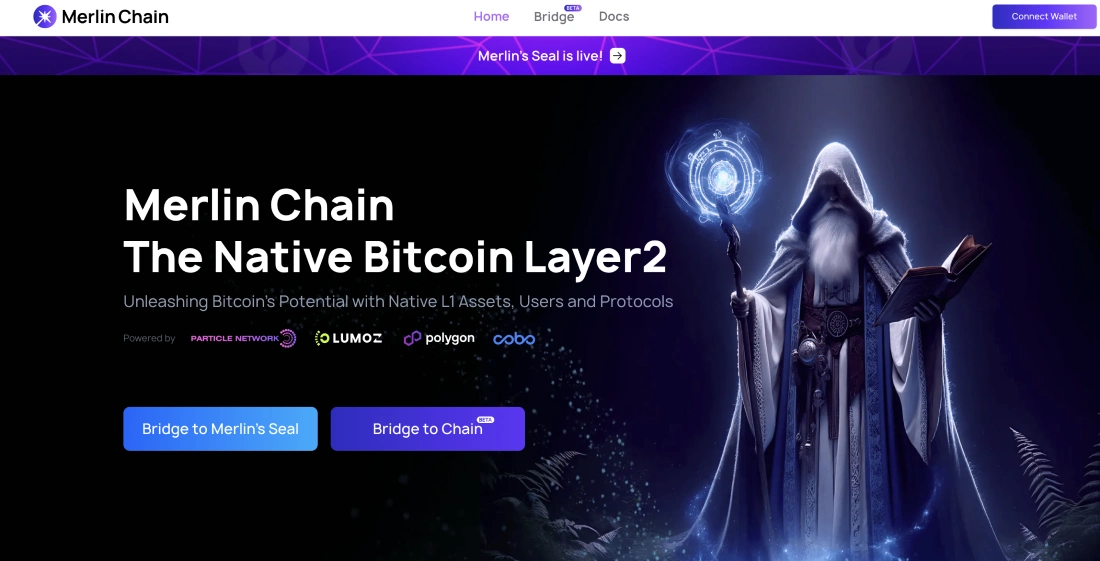Go to the Docs page
The height and width of the screenshot is (561, 1100).
point(614,16)
